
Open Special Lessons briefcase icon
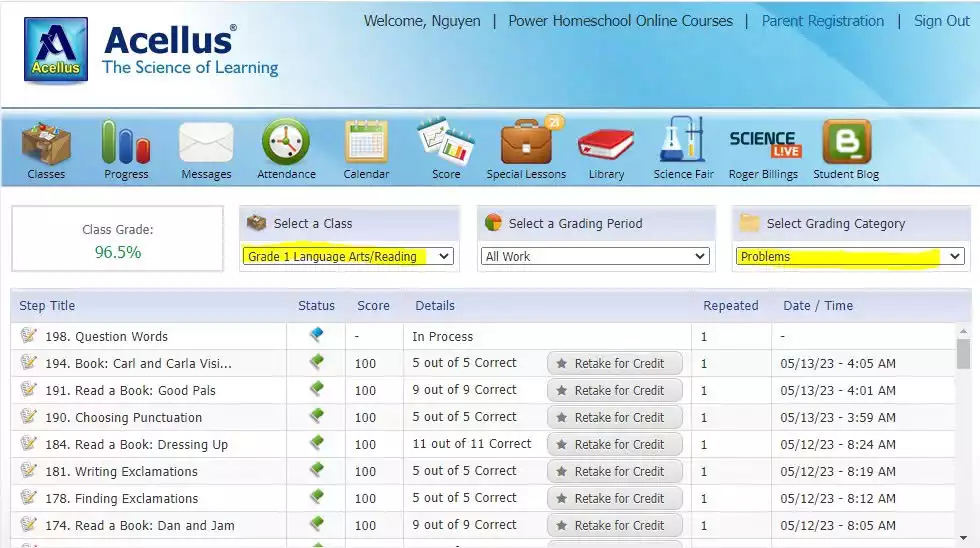click(x=526, y=144)
